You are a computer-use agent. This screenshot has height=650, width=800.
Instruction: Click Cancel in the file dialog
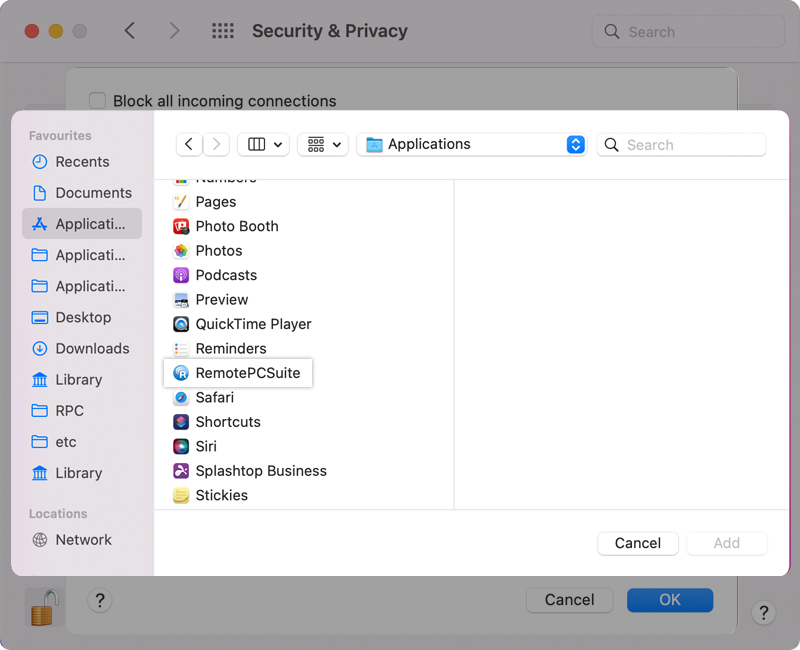click(637, 543)
